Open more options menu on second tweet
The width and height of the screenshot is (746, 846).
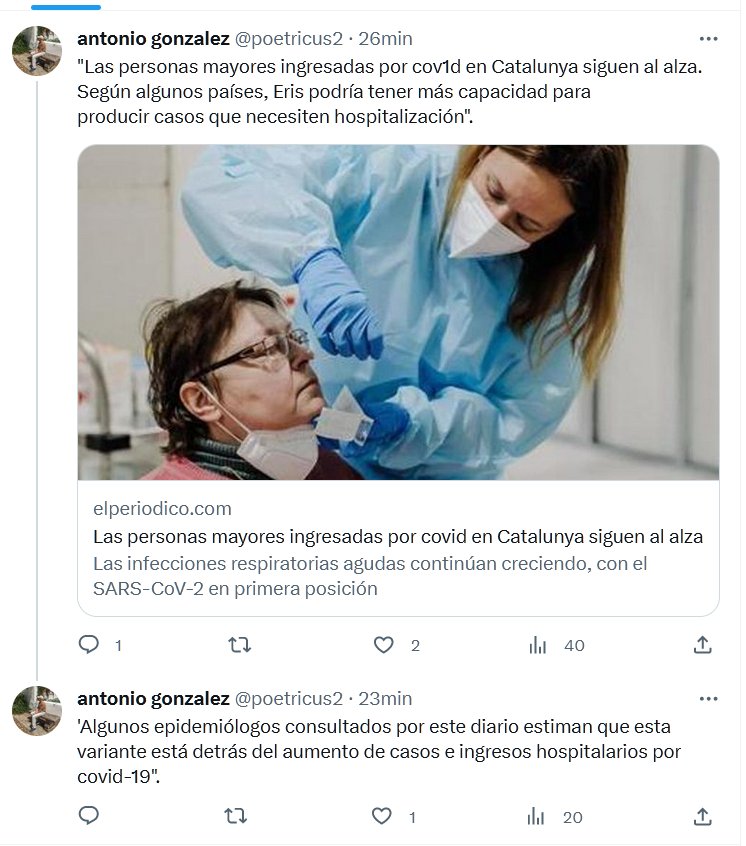(709, 698)
